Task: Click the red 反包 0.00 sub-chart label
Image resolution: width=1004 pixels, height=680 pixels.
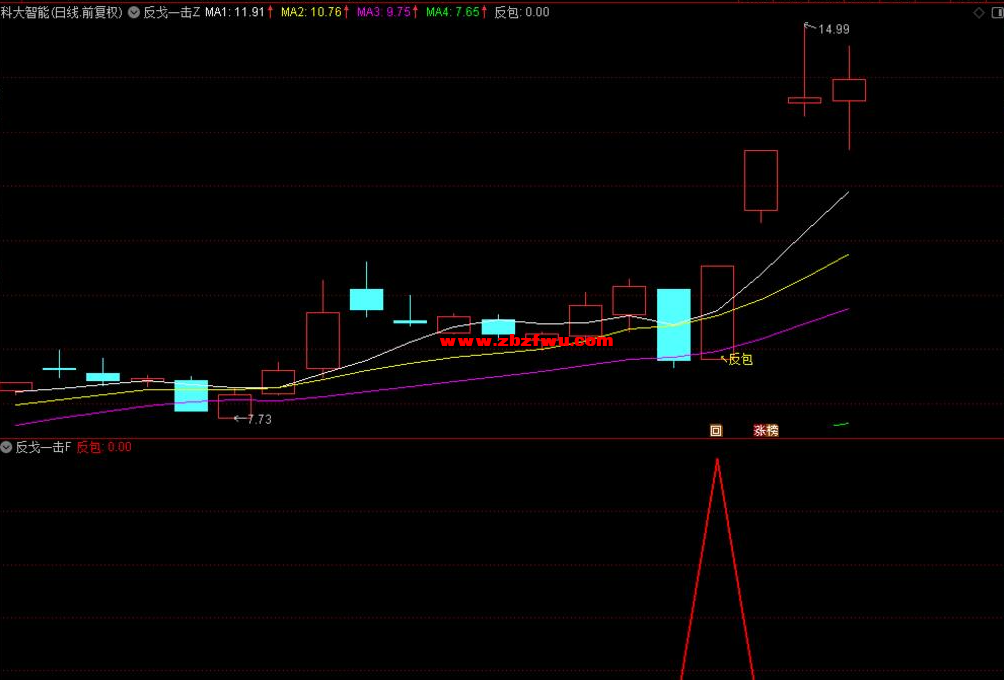Action: (104, 447)
